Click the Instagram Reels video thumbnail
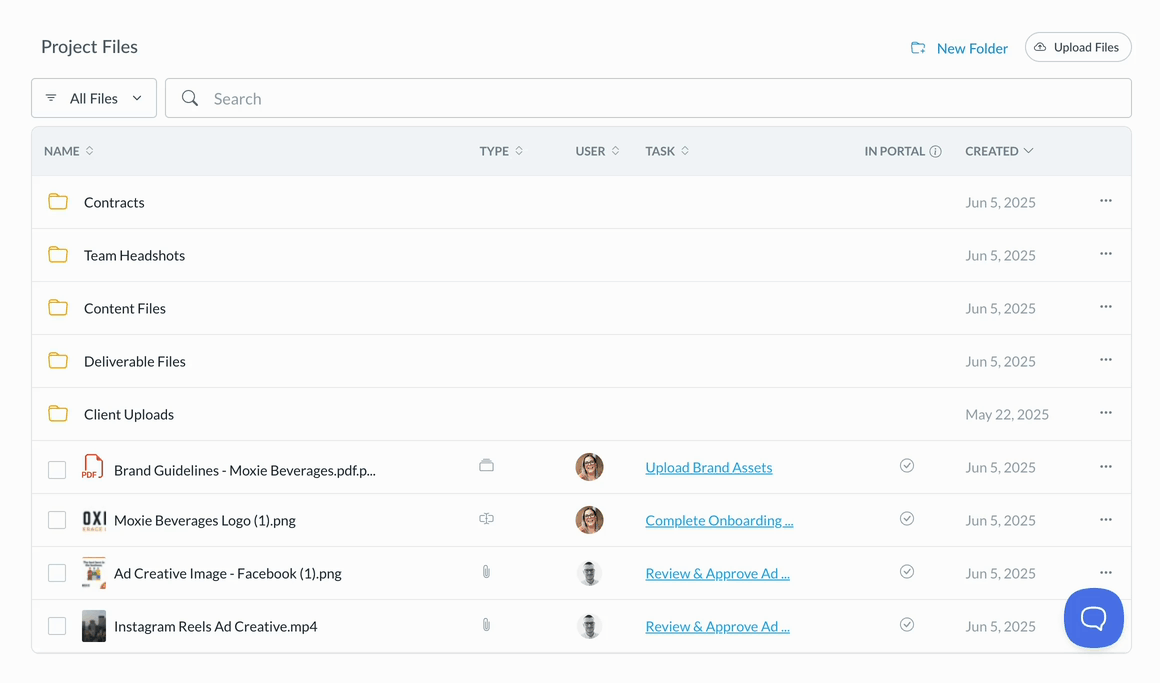The image size is (1160, 683). click(94, 626)
